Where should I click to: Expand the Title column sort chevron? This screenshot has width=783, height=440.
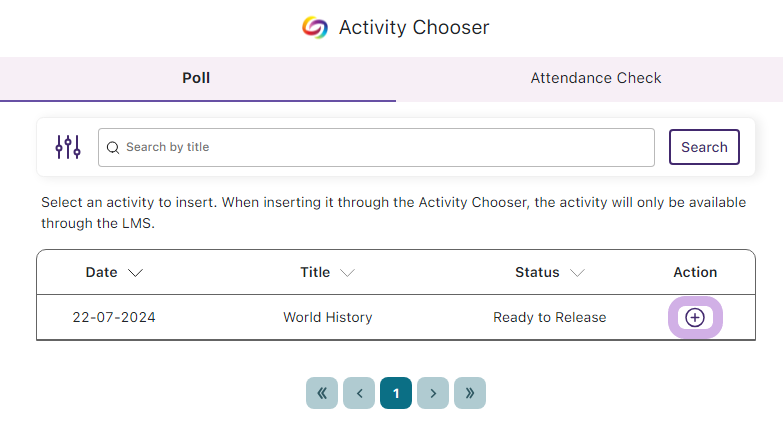pos(348,273)
